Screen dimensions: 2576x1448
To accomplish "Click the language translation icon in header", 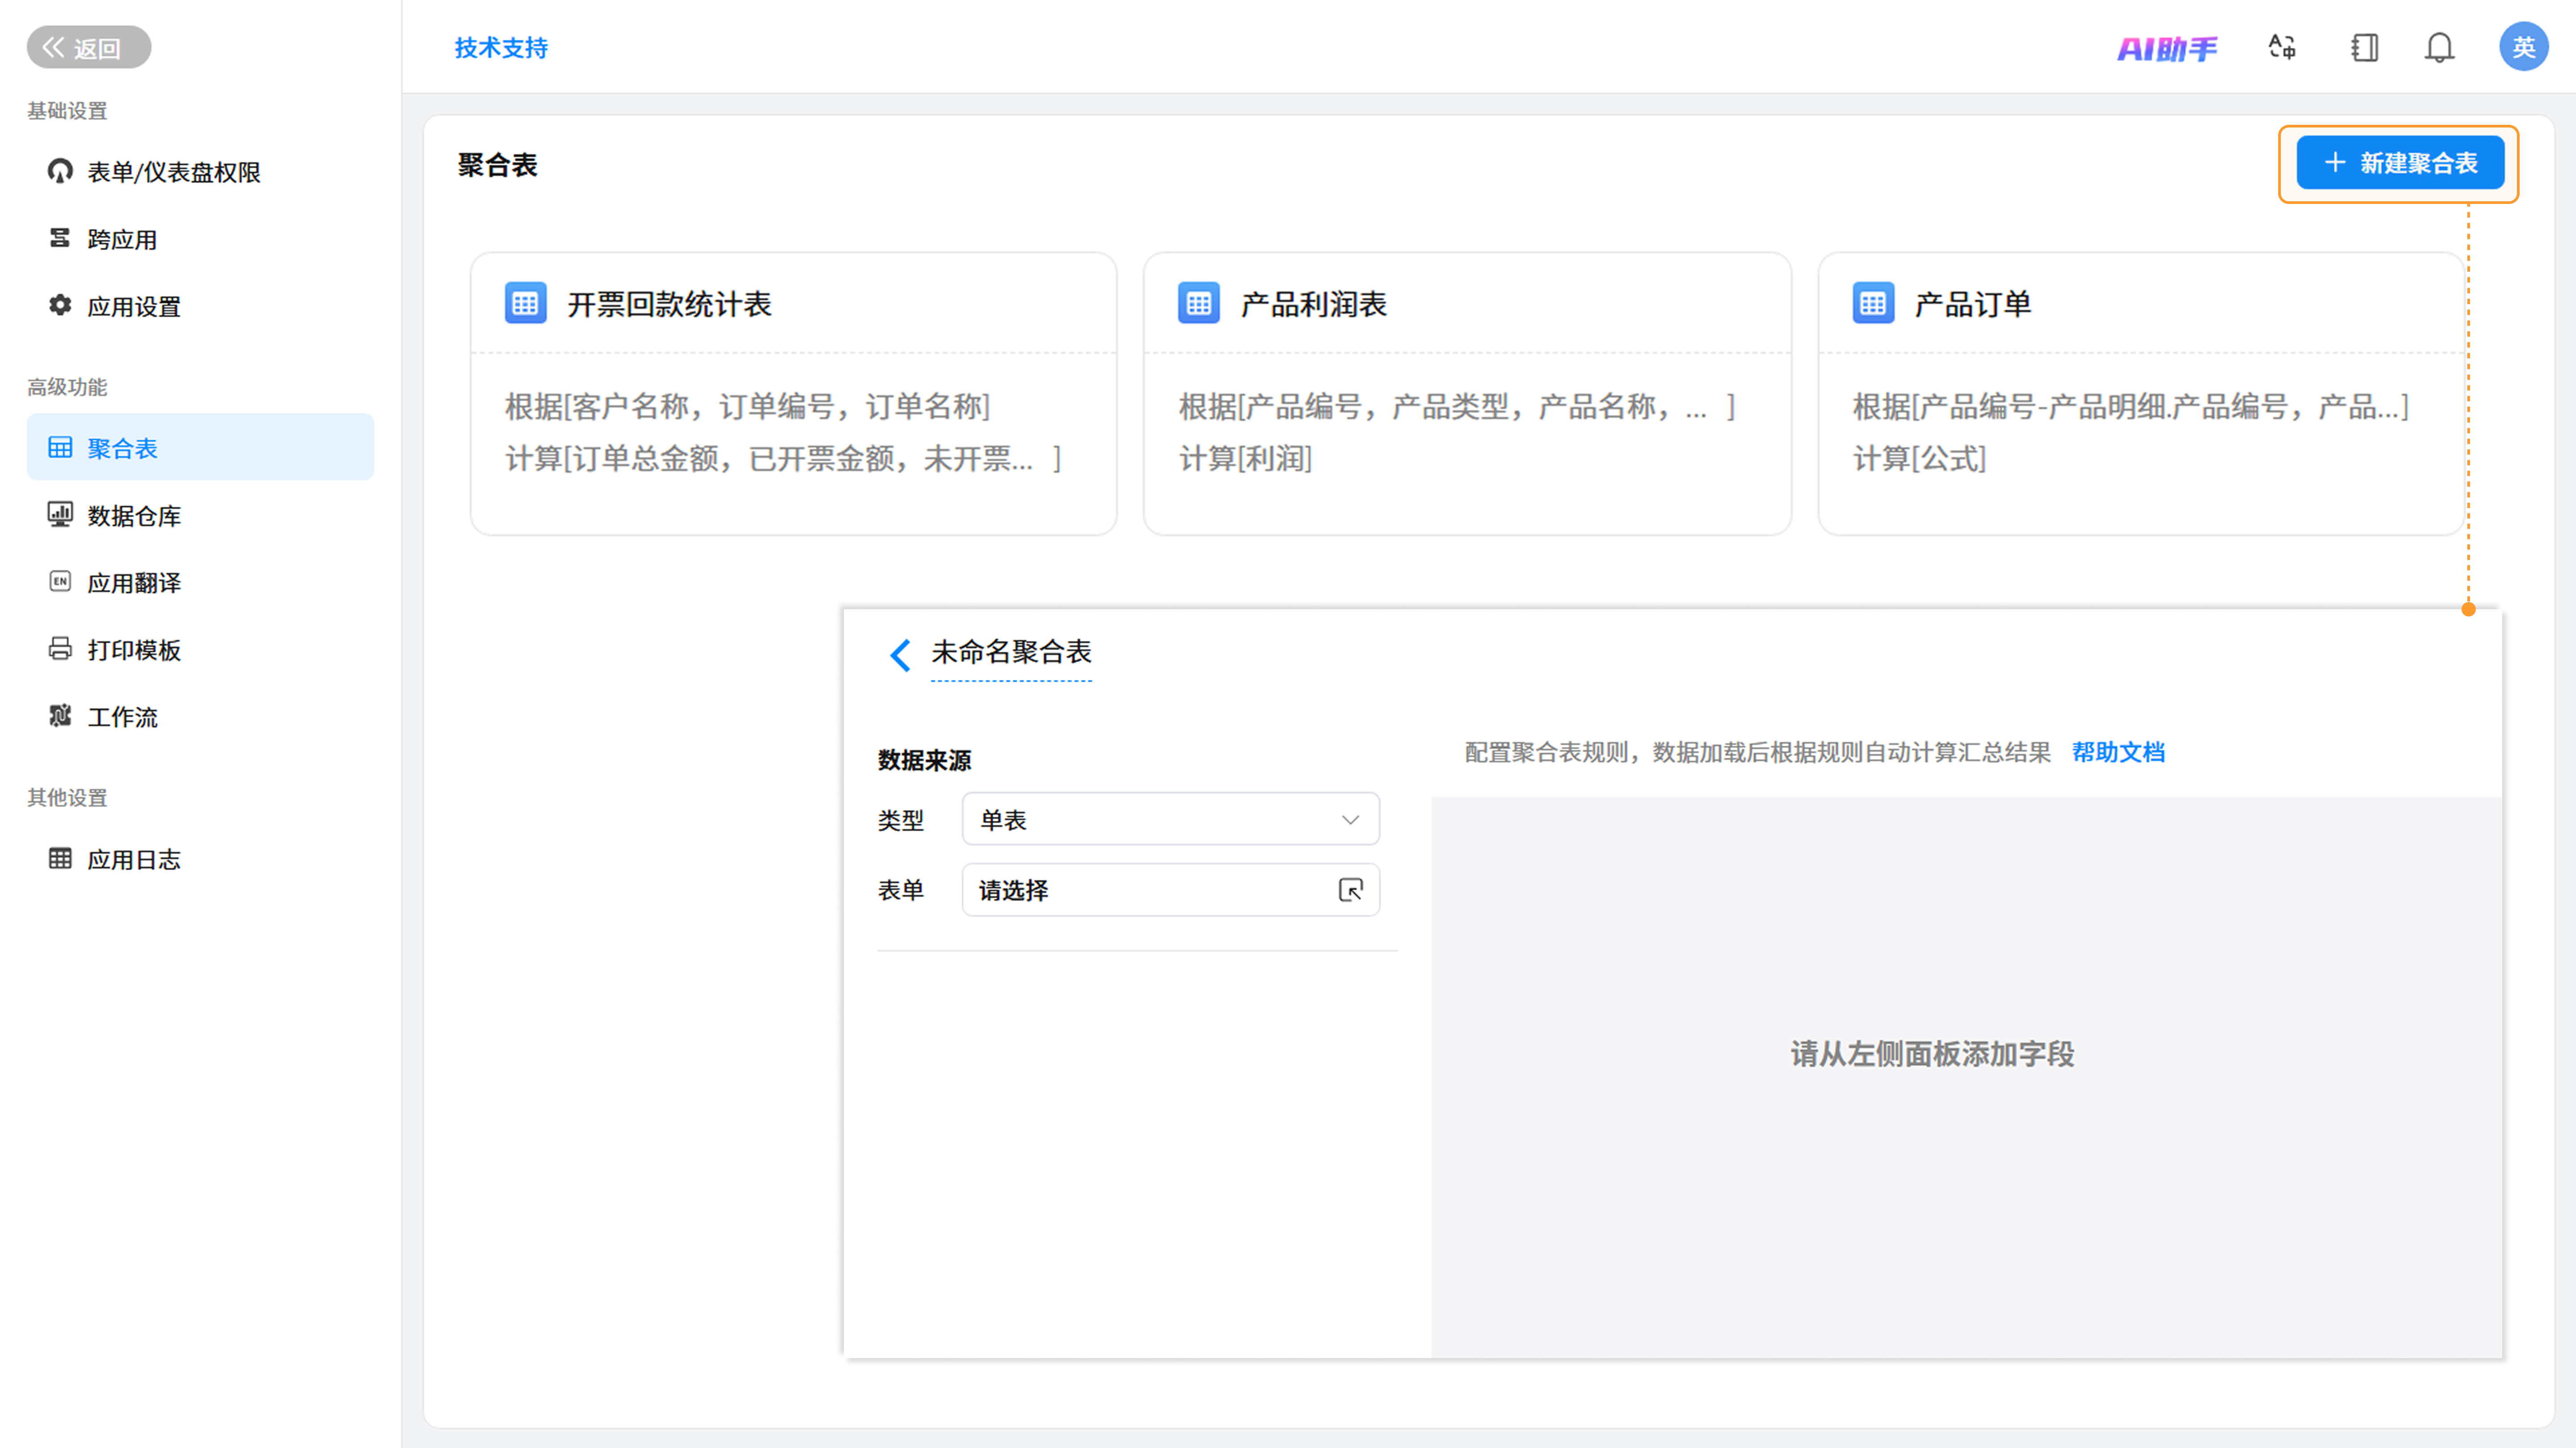I will click(x=2282, y=47).
